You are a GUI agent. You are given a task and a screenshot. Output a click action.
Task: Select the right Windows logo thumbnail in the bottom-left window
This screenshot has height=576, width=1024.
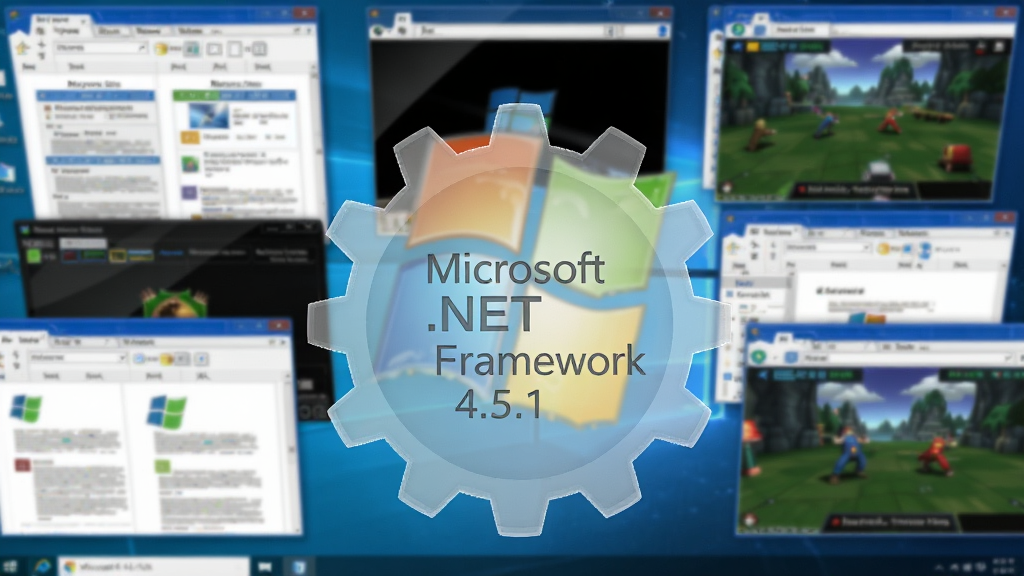(x=167, y=412)
